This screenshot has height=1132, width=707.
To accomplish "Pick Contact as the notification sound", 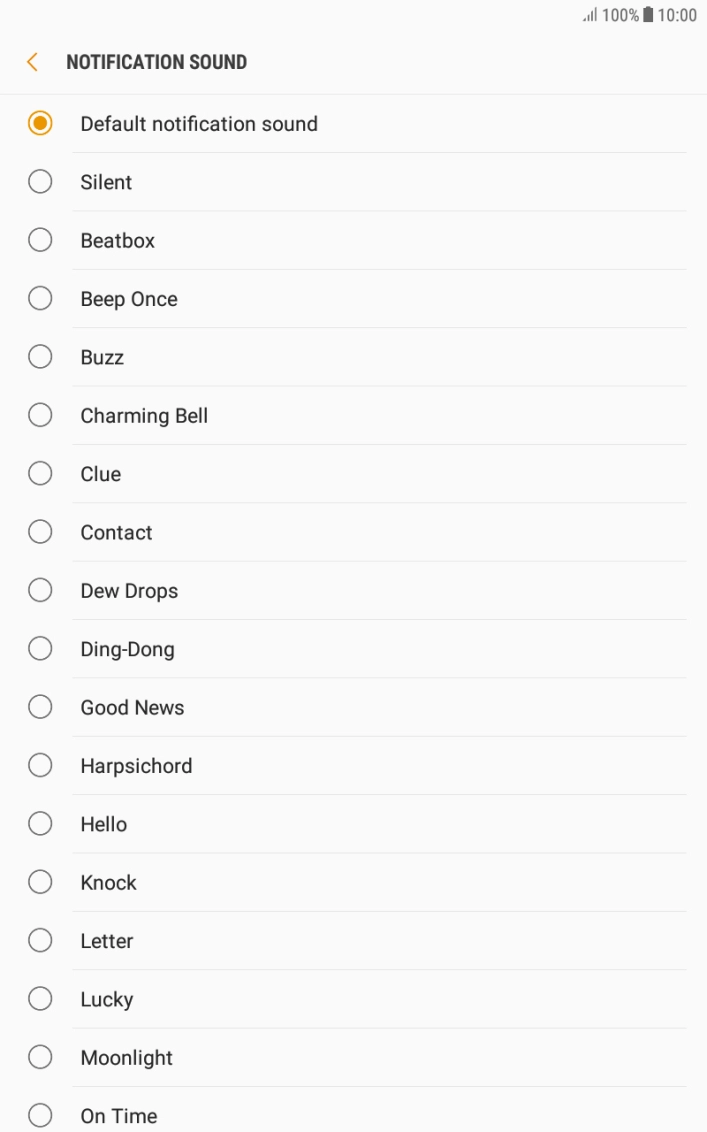I will [116, 532].
